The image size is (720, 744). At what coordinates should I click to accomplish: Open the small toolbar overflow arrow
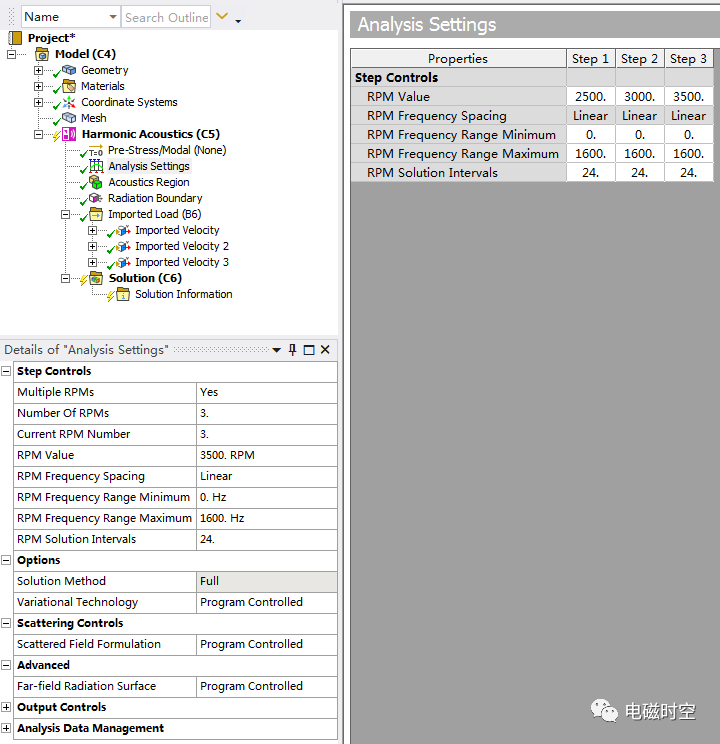pos(238,21)
